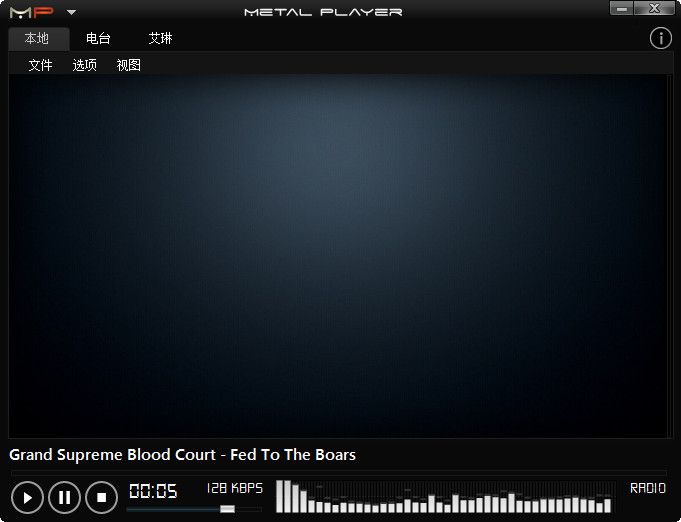Click the 00:05 elapsed time display
Screen dimensions: 681x522
coord(153,491)
